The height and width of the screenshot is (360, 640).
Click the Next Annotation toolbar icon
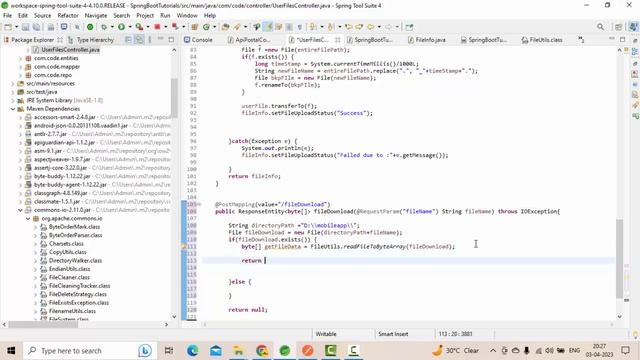tap(313, 27)
